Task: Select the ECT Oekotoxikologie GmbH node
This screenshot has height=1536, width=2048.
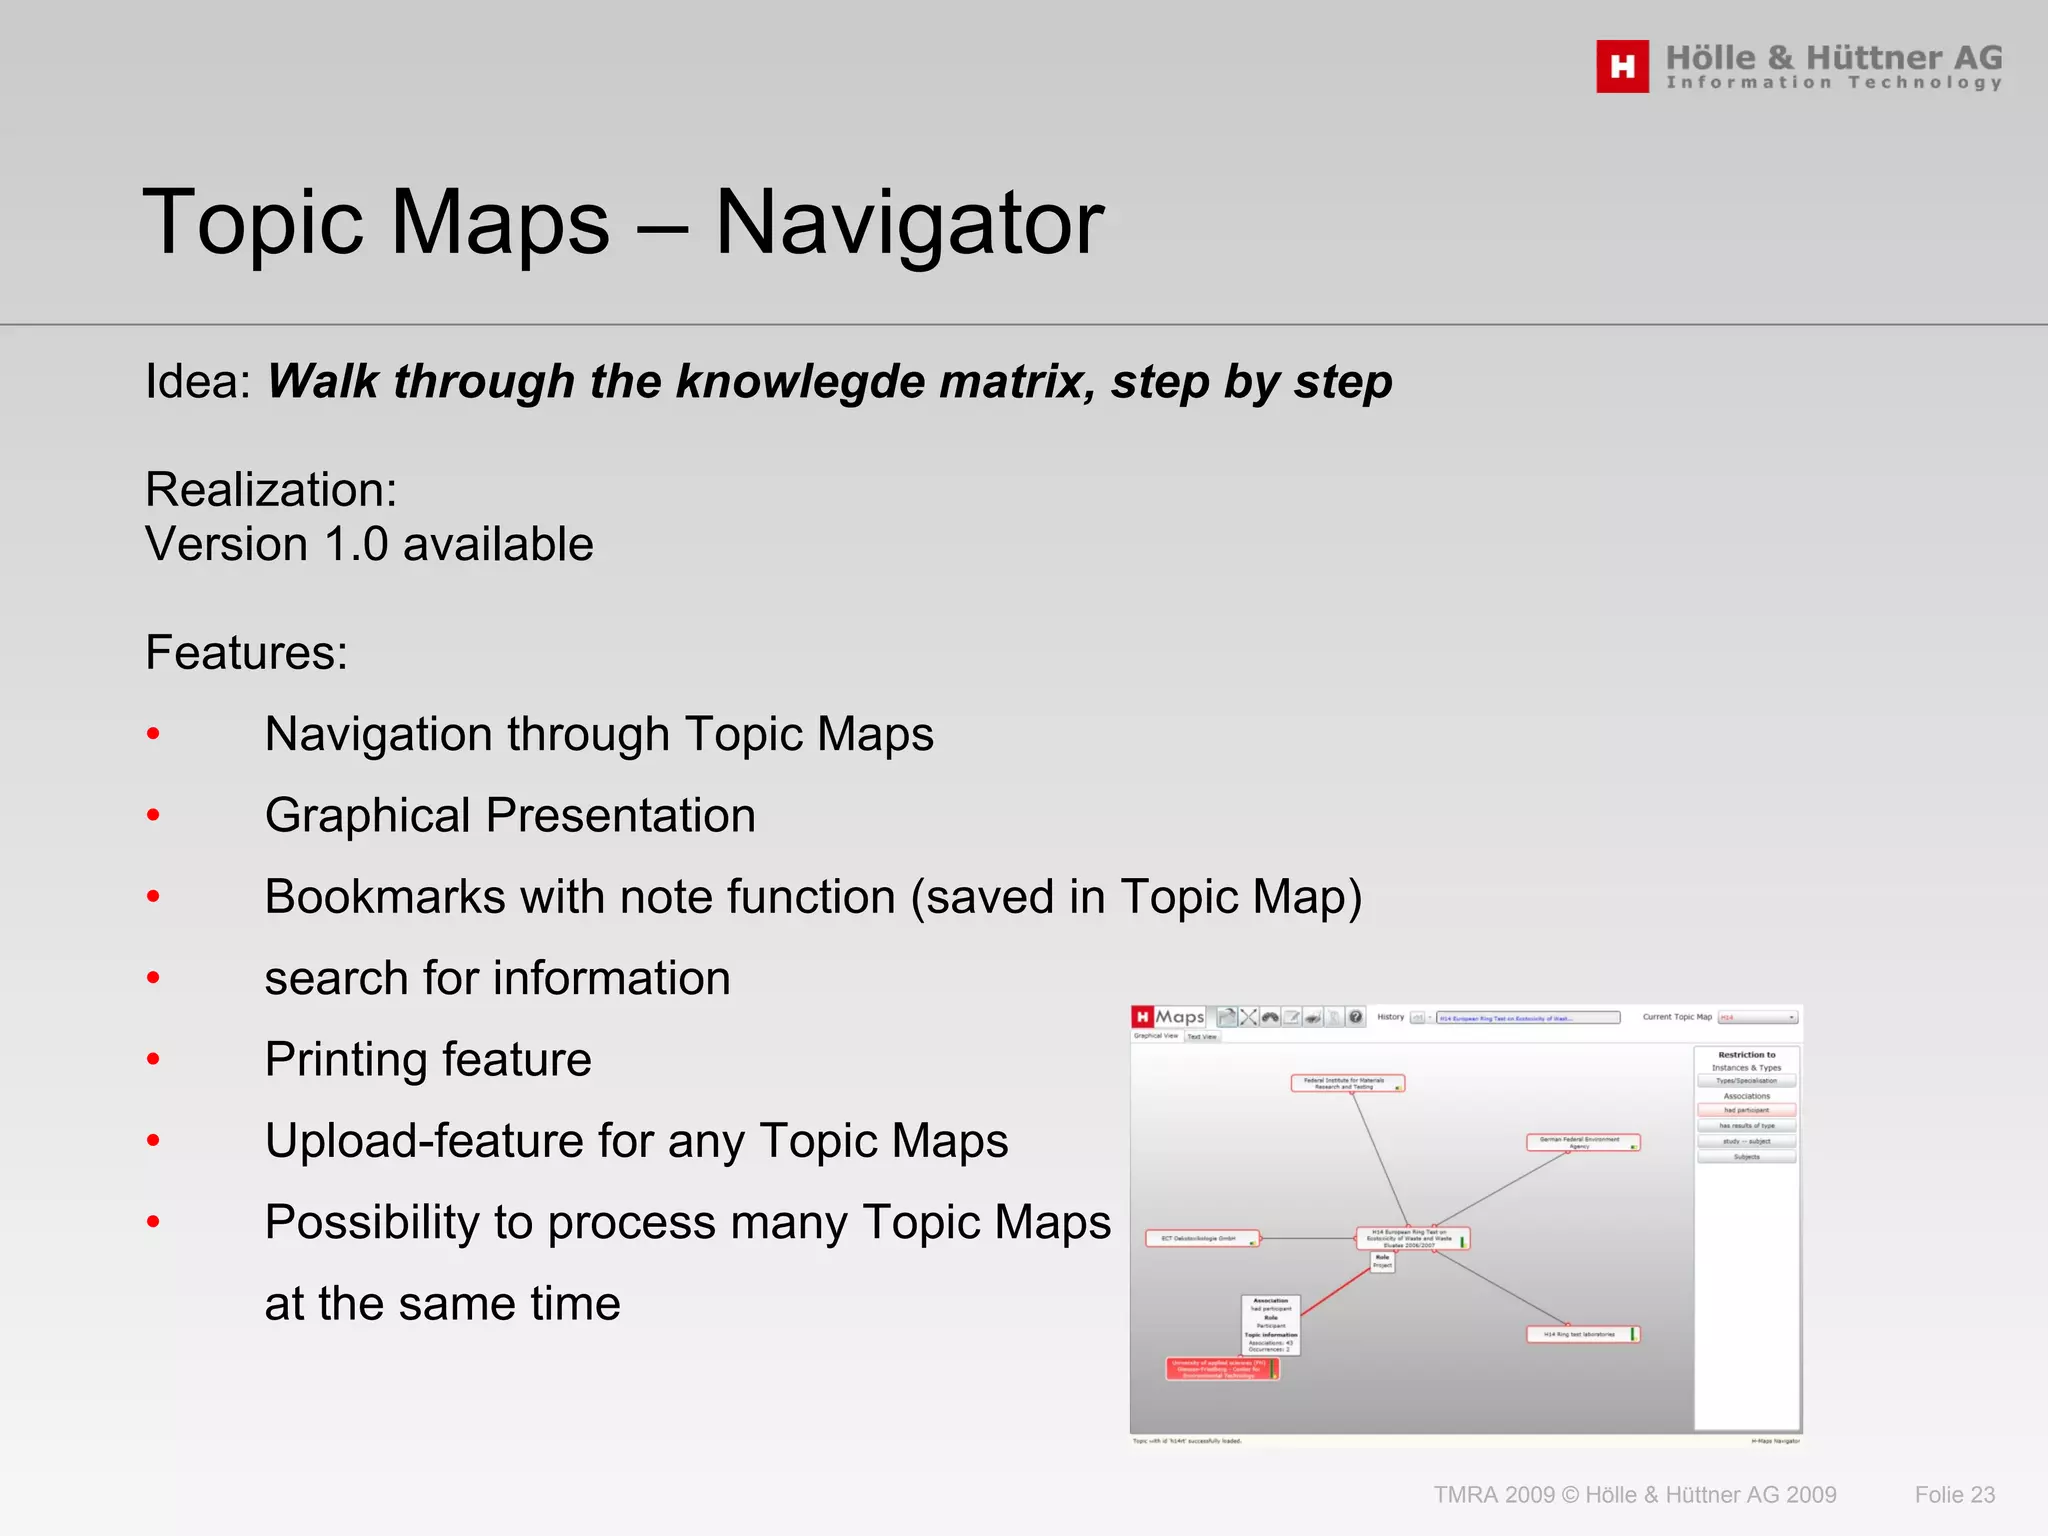Action: click(x=1202, y=1239)
